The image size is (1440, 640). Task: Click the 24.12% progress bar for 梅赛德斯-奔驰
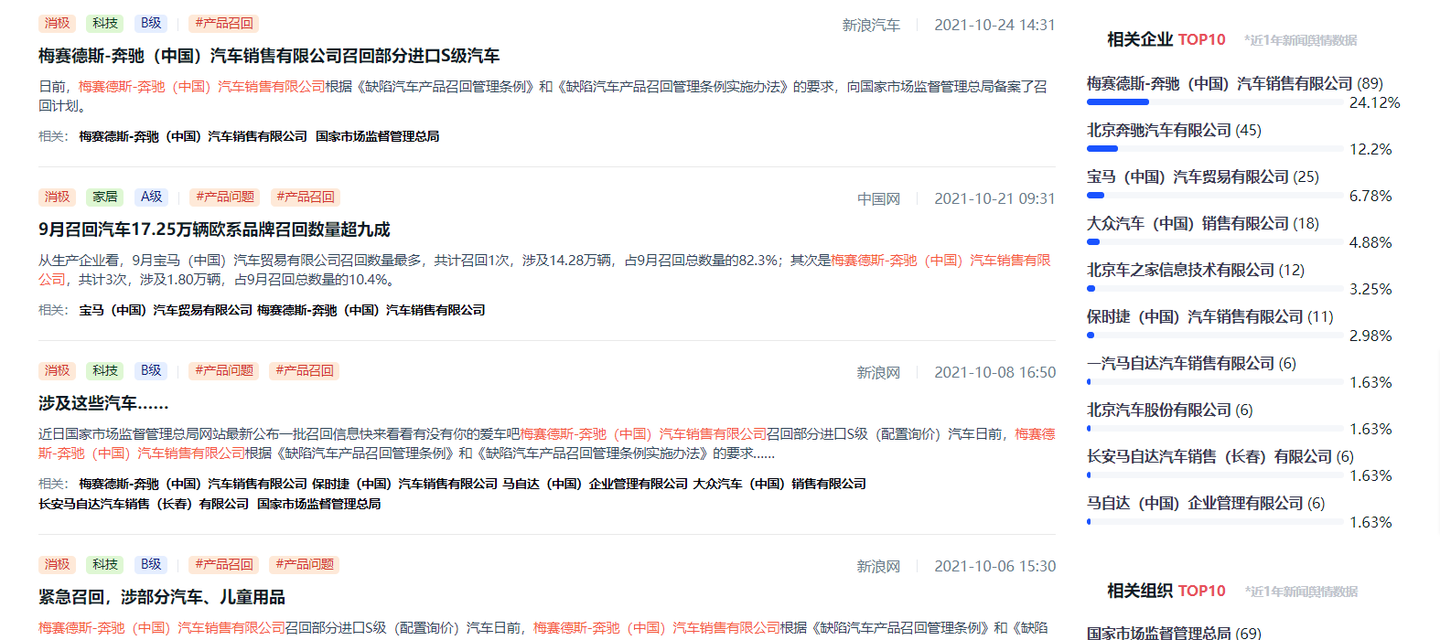point(1215,102)
